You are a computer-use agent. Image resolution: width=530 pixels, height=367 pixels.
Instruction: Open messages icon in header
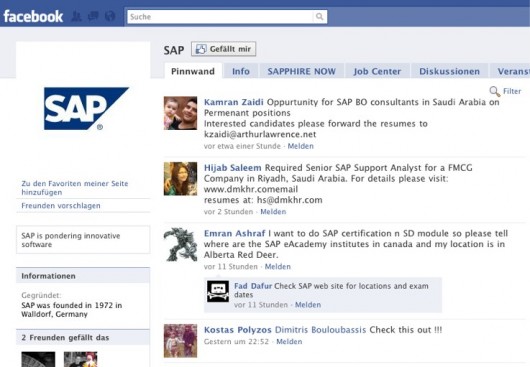click(93, 16)
